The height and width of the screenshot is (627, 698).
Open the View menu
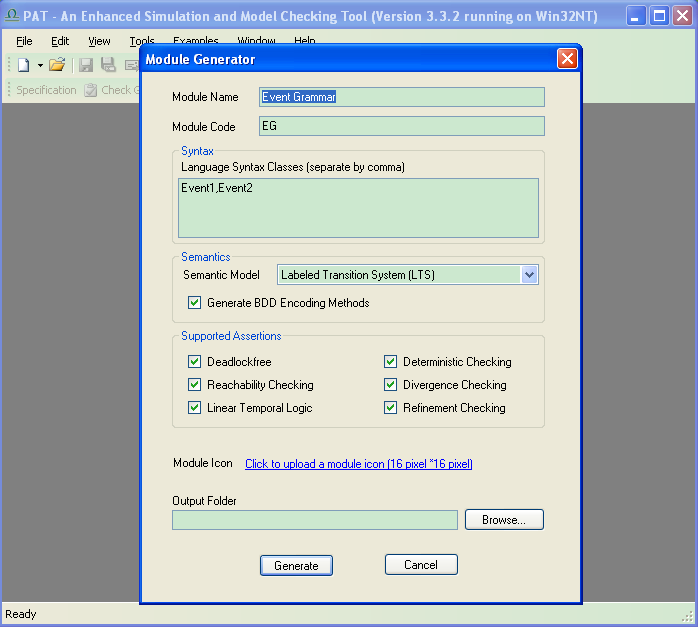point(99,41)
